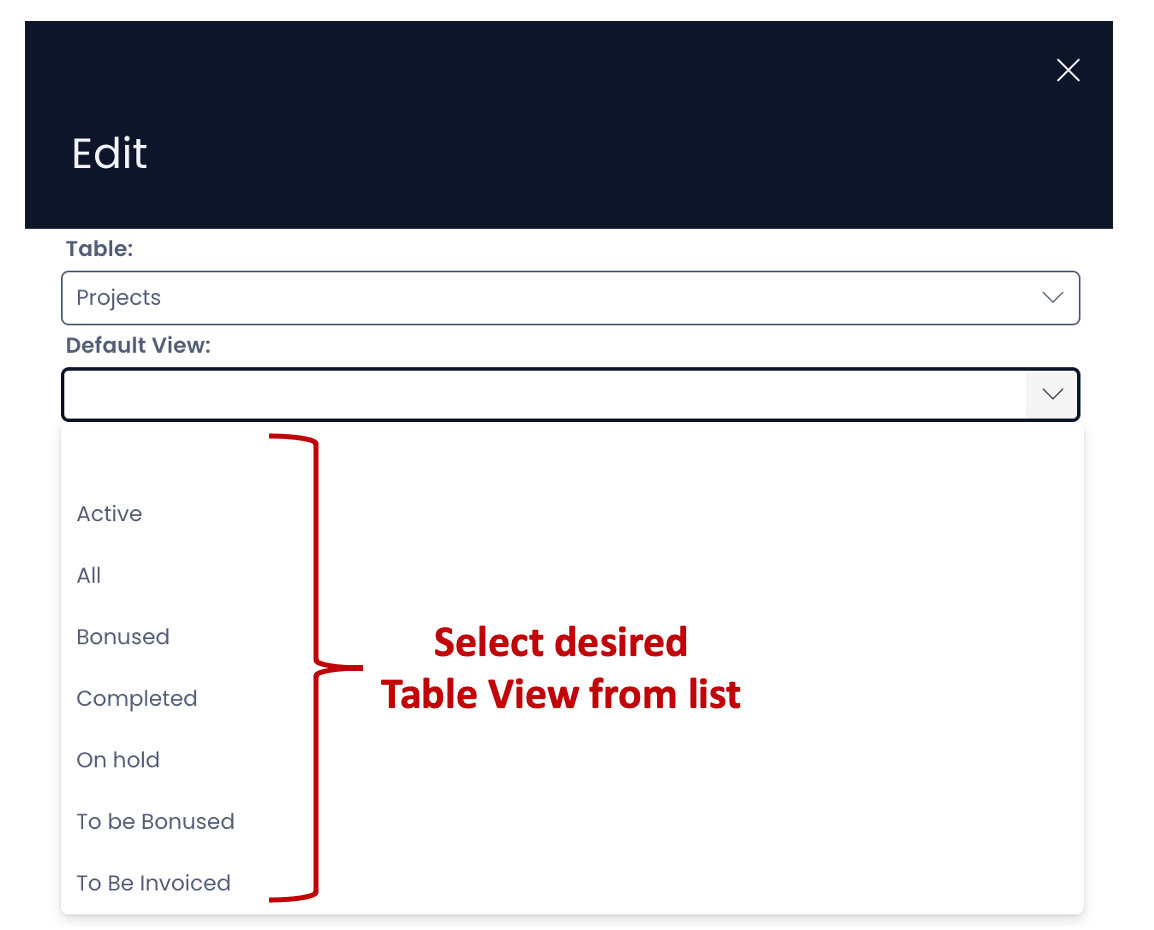Collapse the Default View dropdown arrow
1154x930 pixels.
pyautogui.click(x=1052, y=394)
